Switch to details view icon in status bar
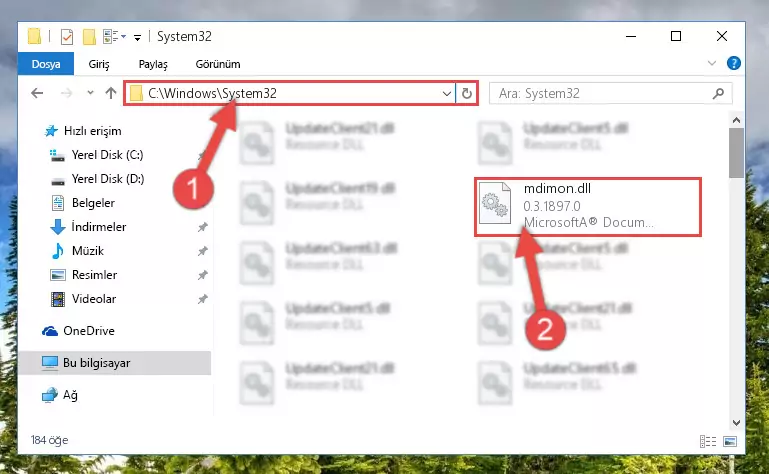The height and width of the screenshot is (474, 769). (708, 441)
